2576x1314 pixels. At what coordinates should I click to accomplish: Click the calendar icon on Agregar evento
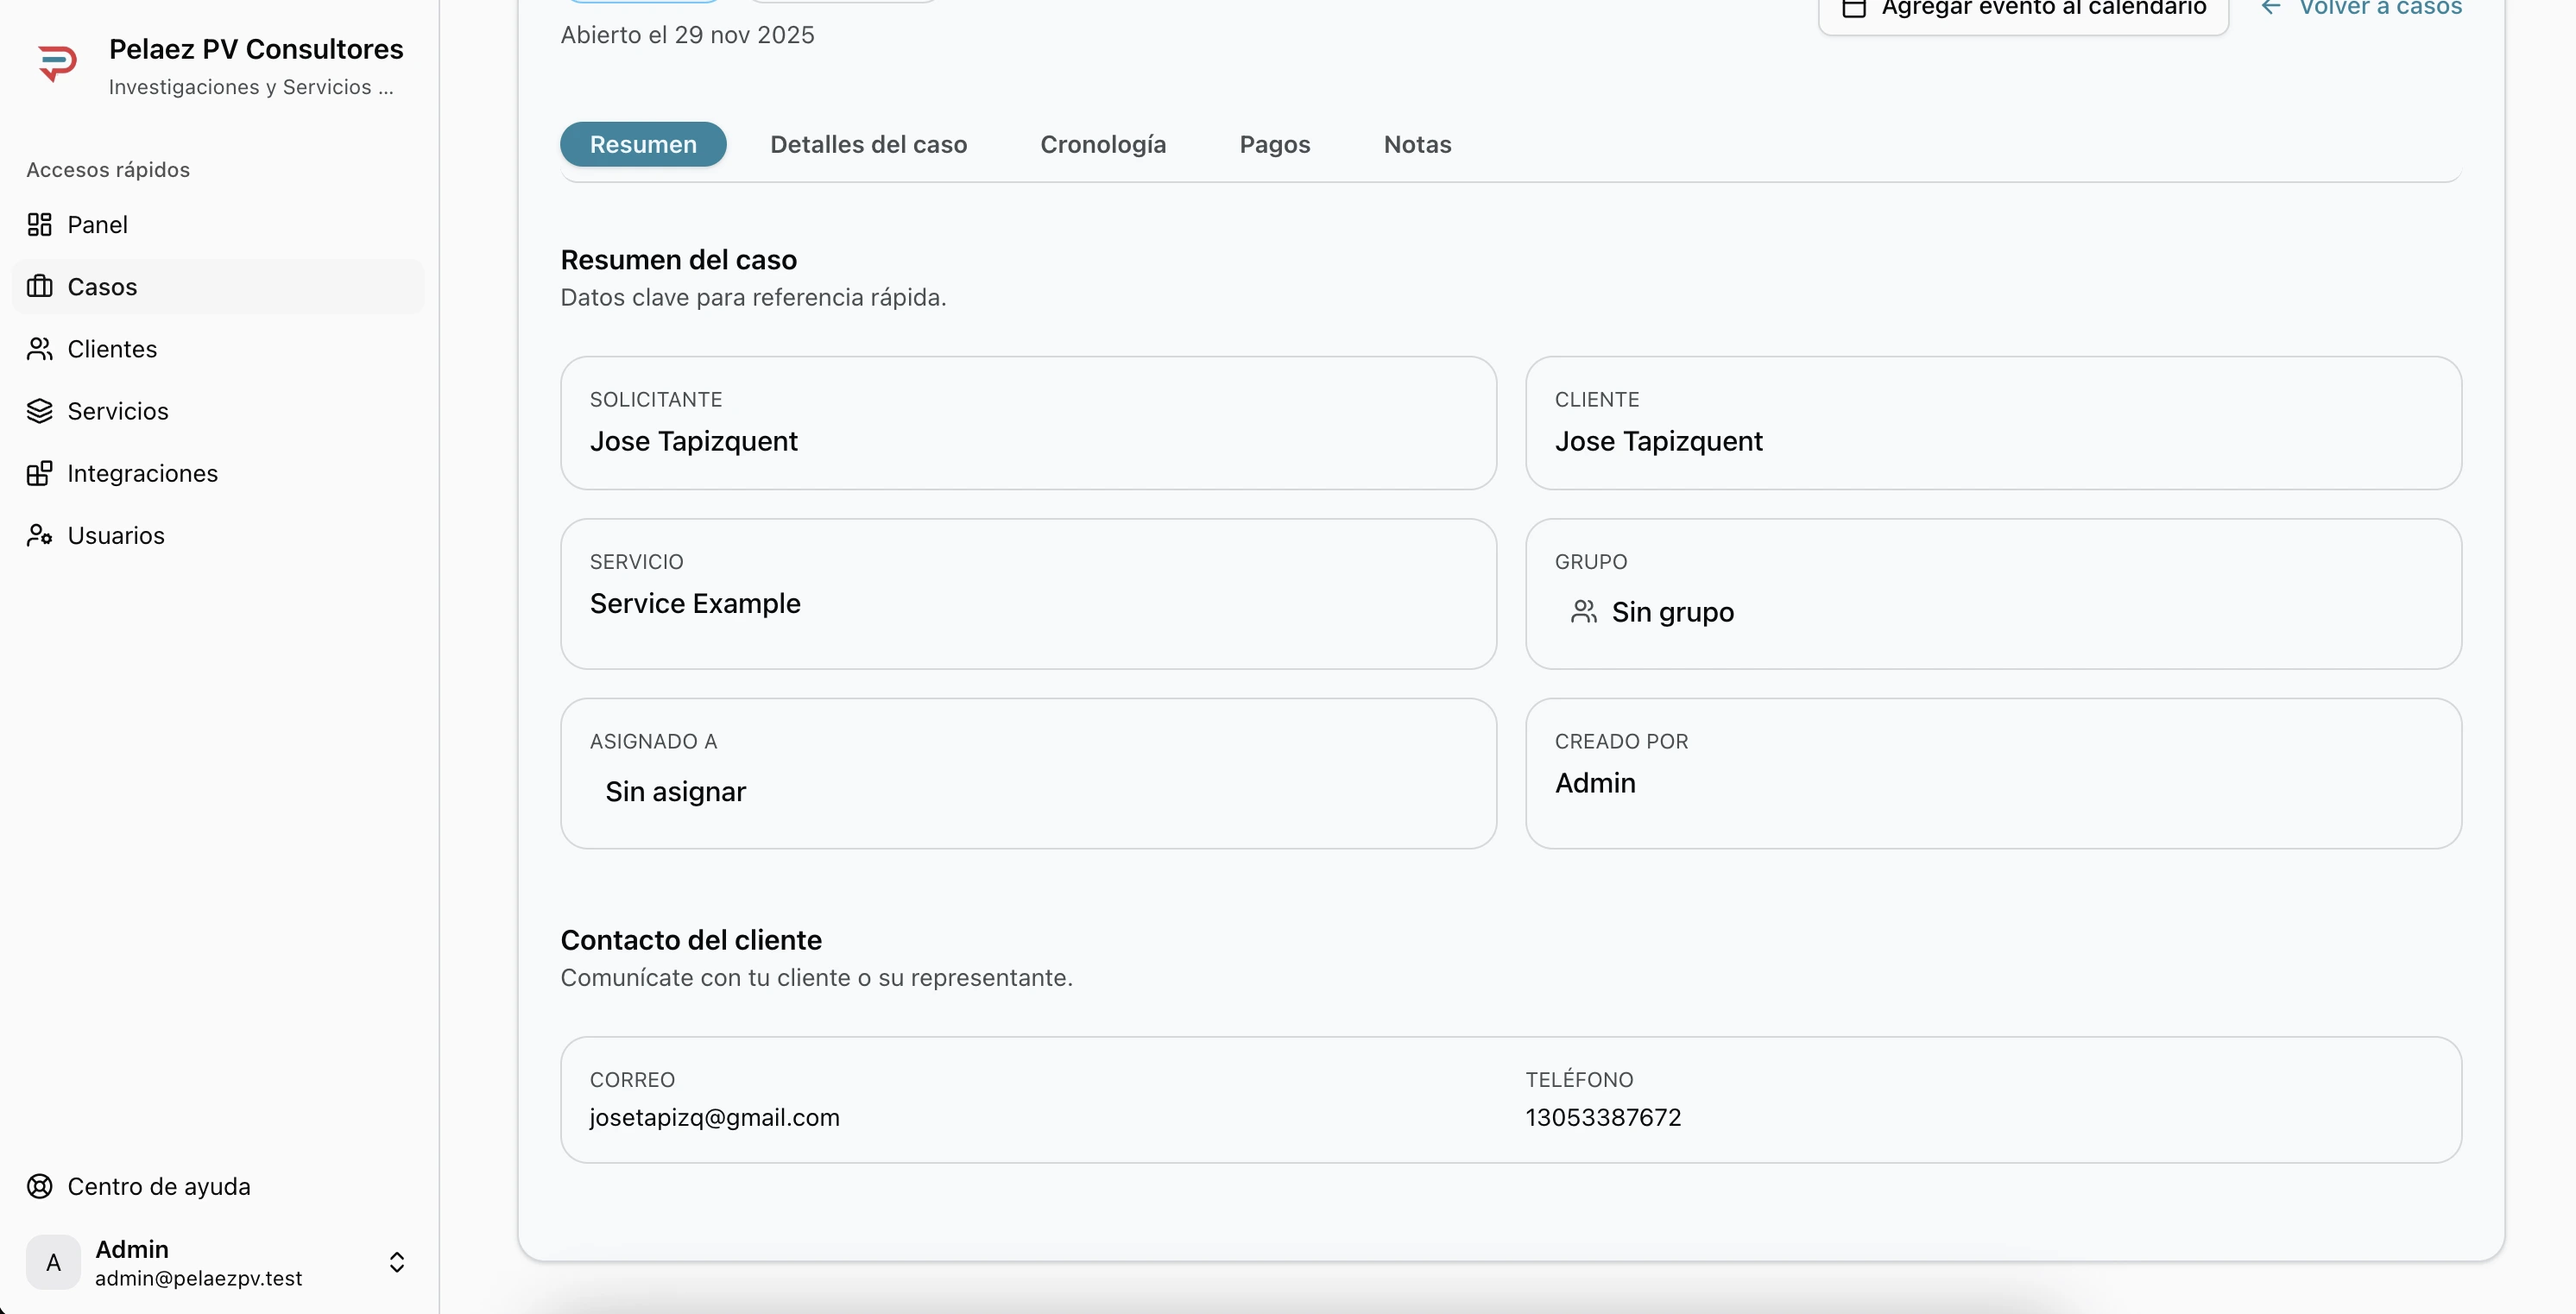(1854, 8)
